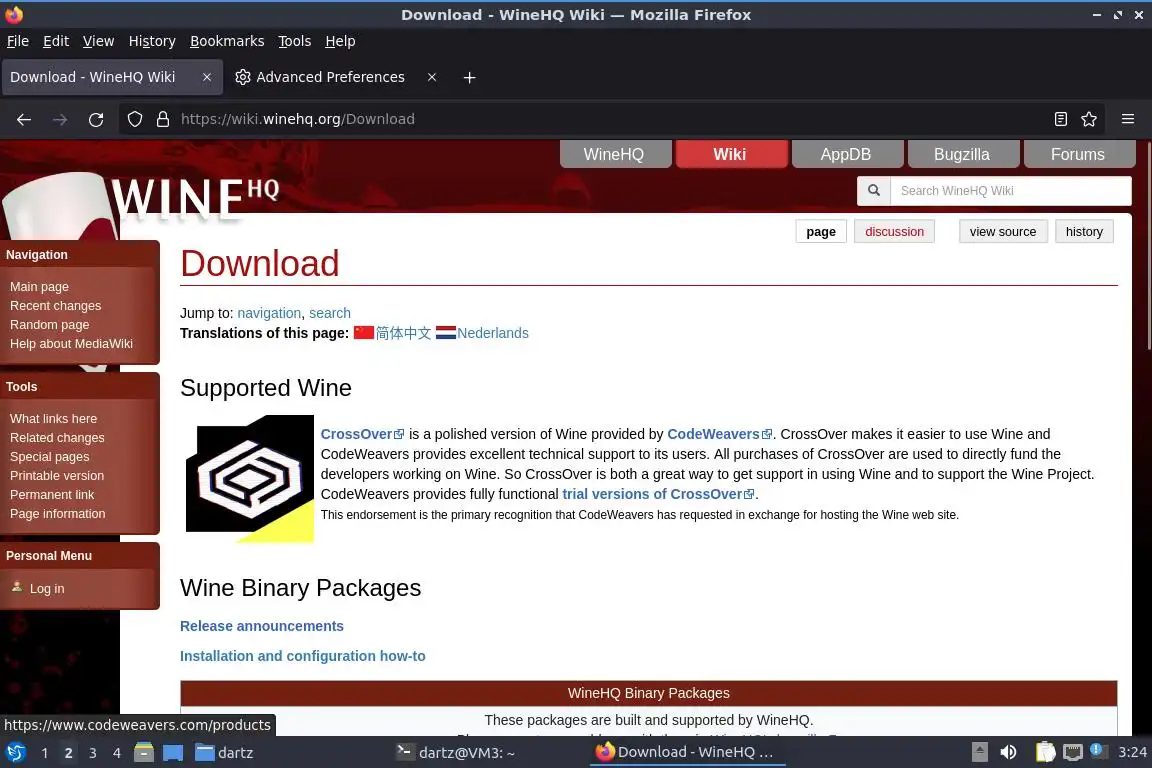Open the View menu

98,41
